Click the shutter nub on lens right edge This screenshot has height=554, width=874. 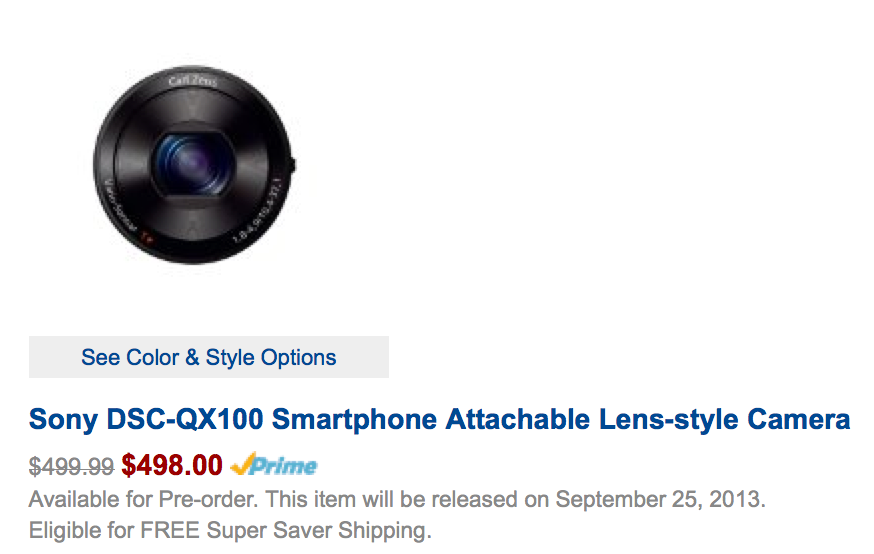(293, 164)
